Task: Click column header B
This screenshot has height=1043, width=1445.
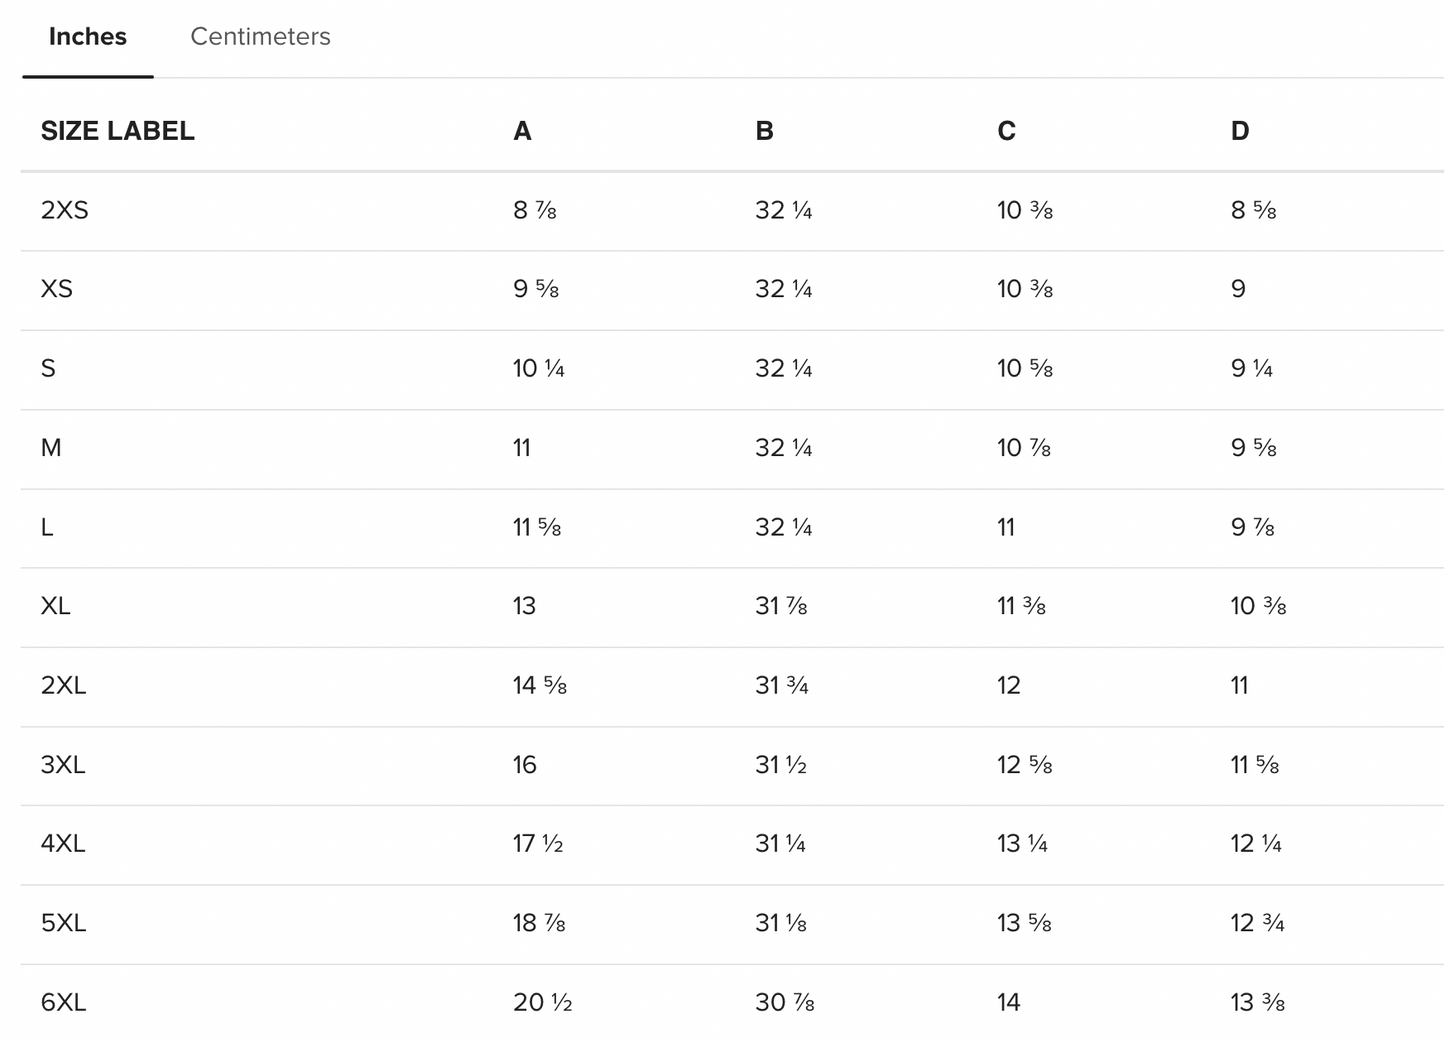Action: (x=764, y=131)
